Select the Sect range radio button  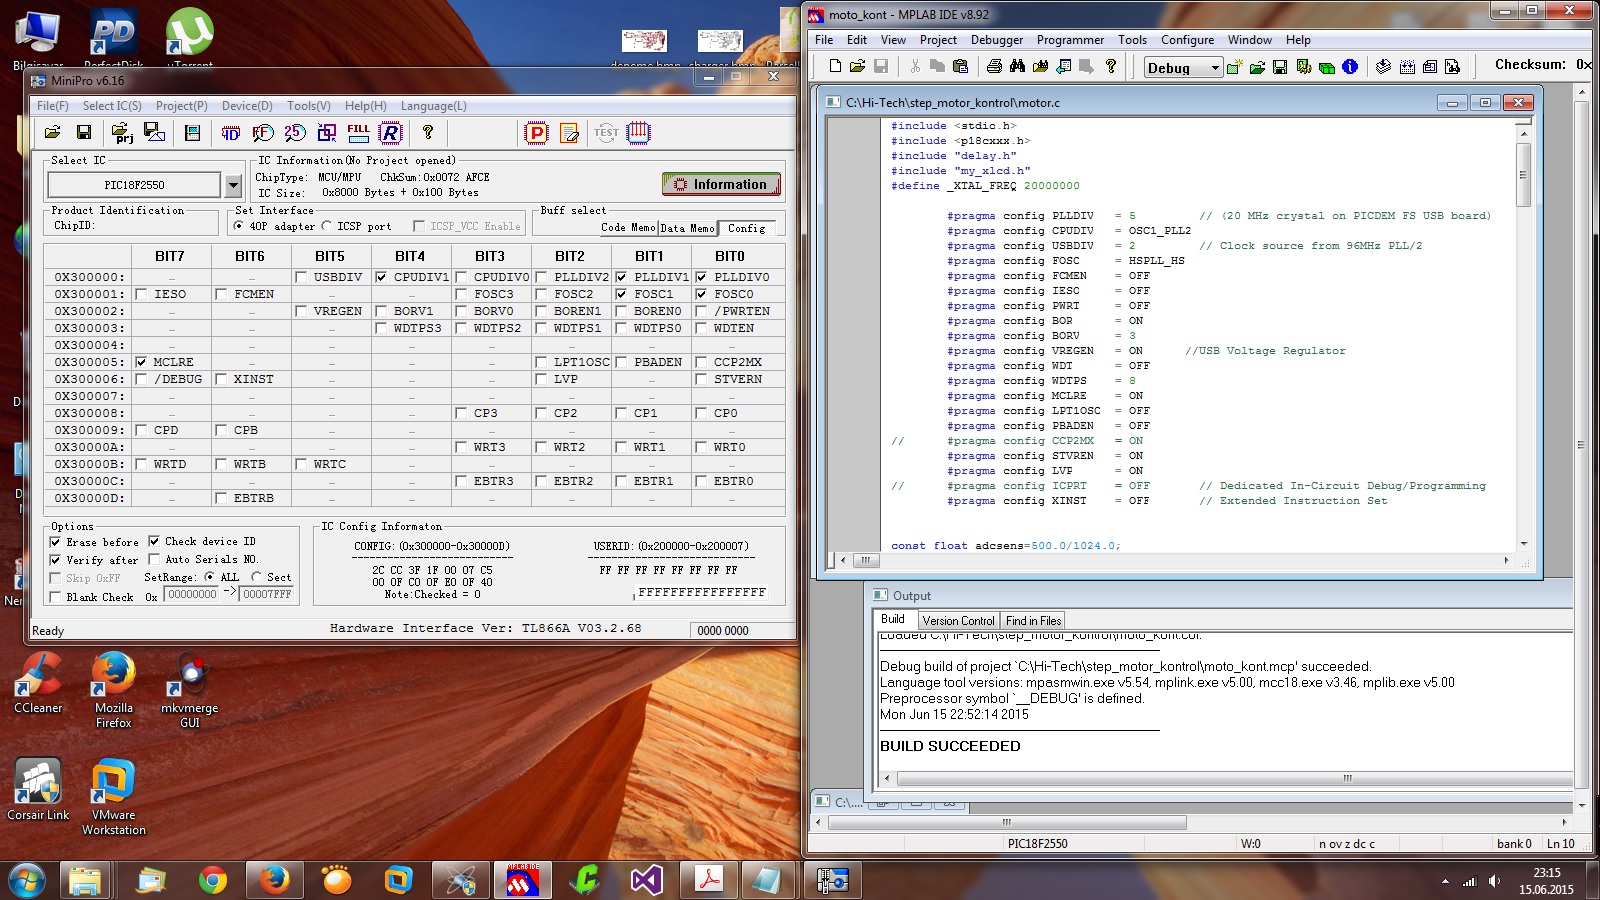coord(257,577)
